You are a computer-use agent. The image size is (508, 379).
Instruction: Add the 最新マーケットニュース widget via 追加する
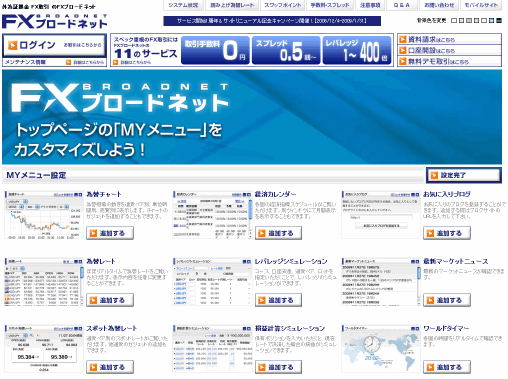point(447,300)
